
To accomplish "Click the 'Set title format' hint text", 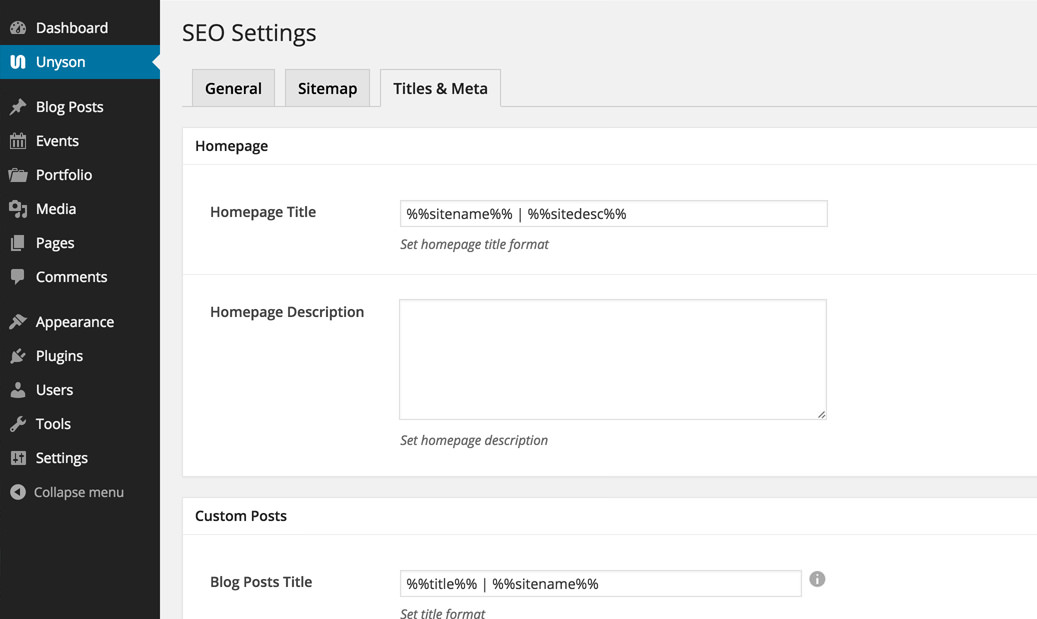I will 442,613.
